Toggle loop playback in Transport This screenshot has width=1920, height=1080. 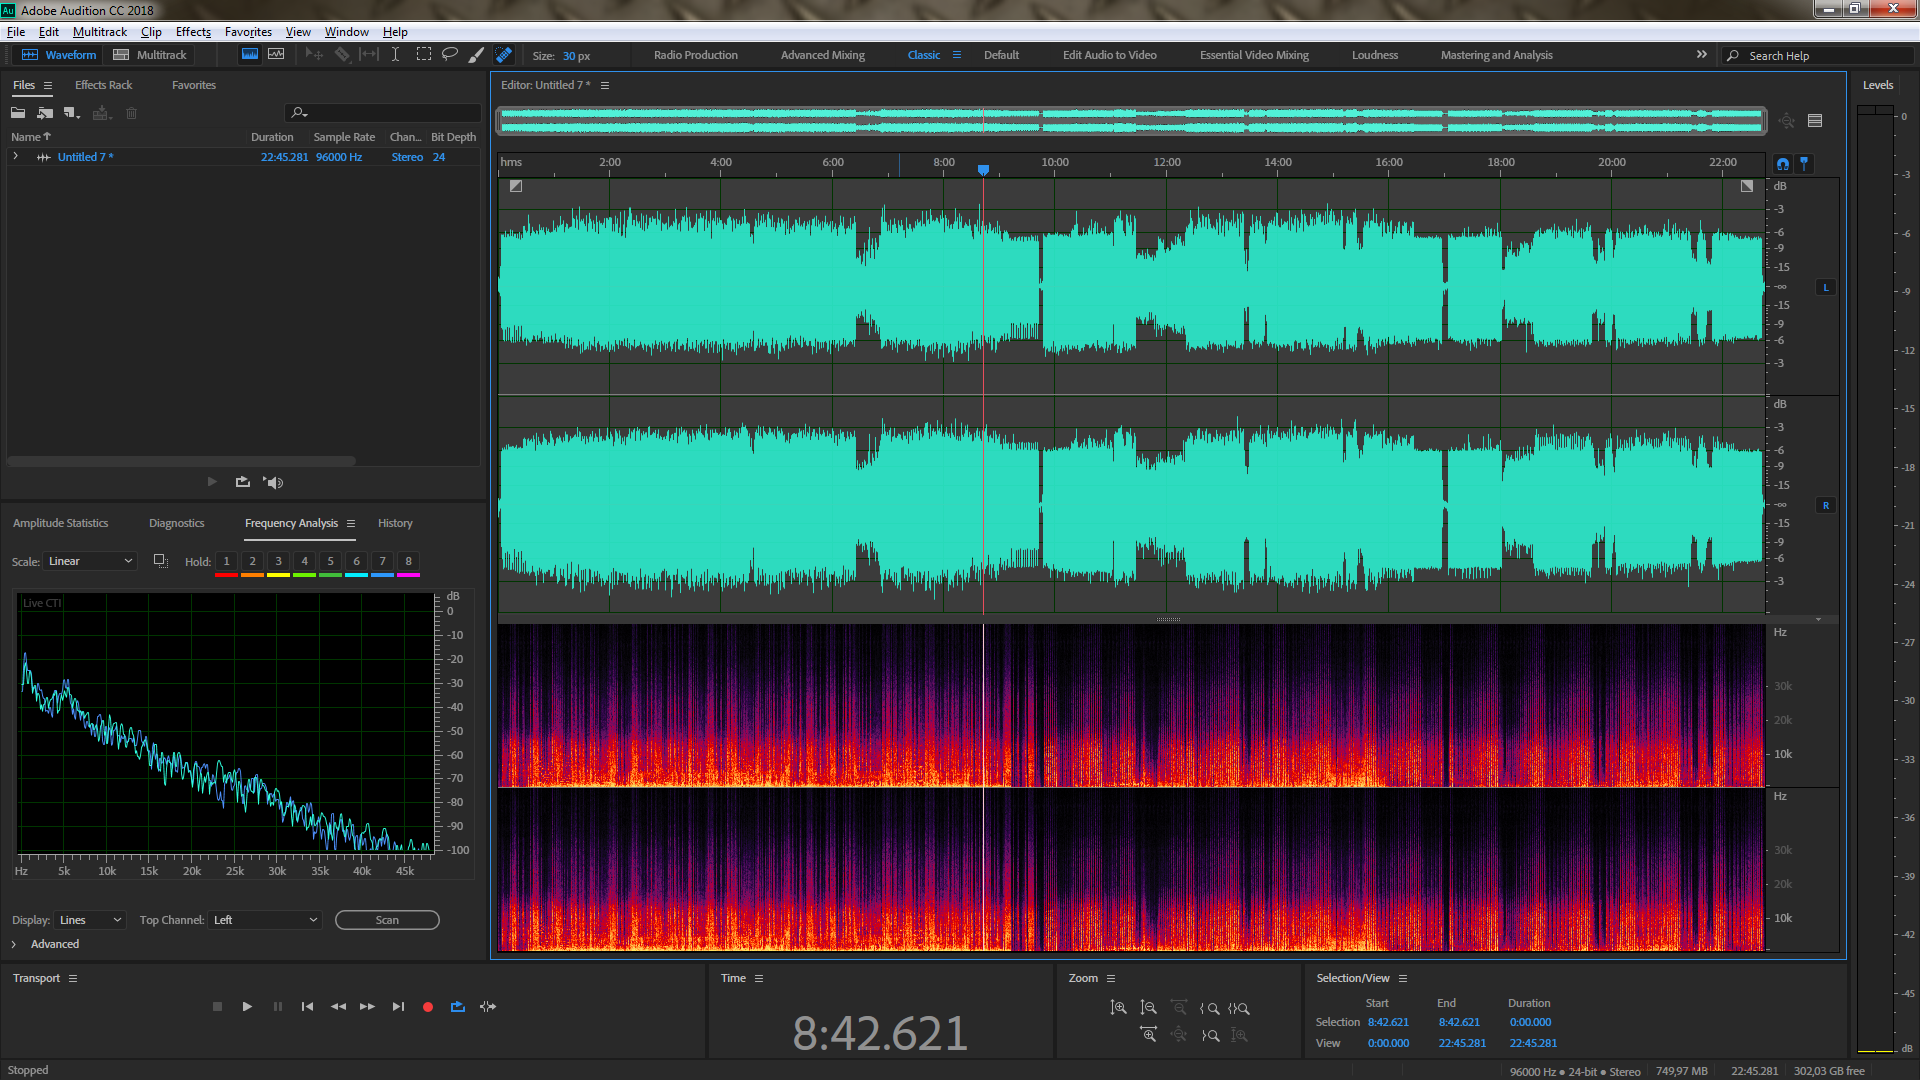(x=458, y=1007)
